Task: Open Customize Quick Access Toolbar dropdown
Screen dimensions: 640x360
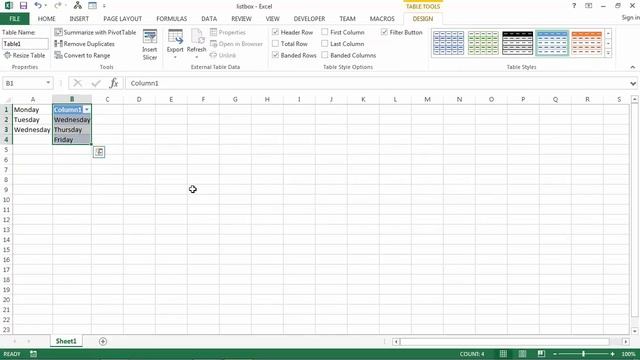Action: [x=104, y=6]
